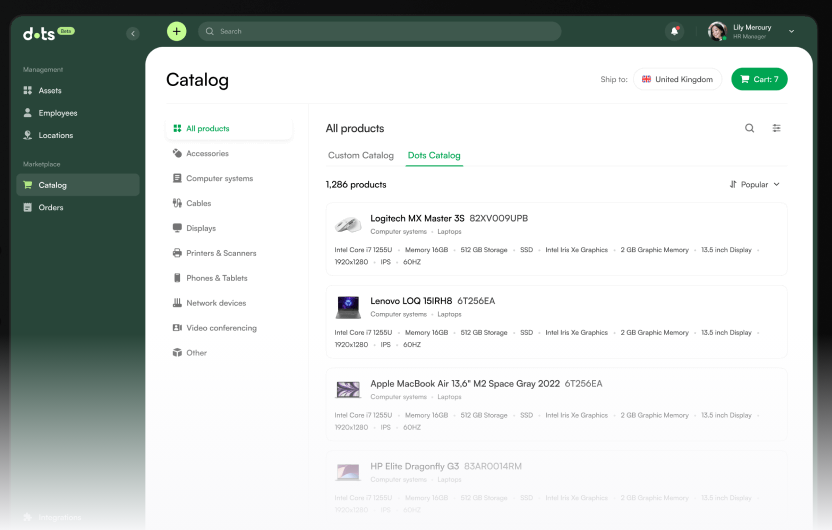The width and height of the screenshot is (832, 530).
Task: Select the Accessories category
Action: pos(207,154)
